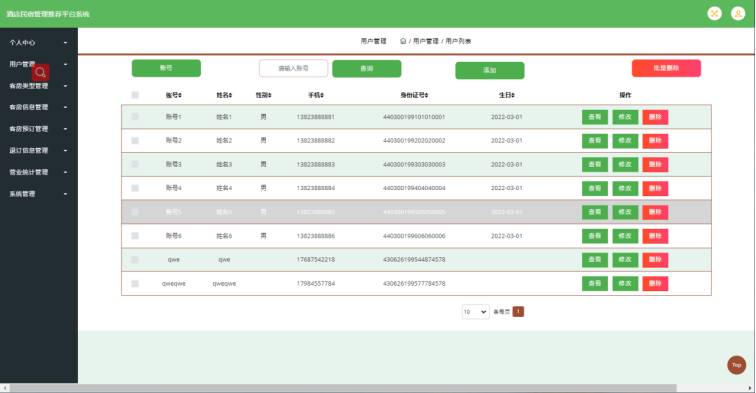Open the 营业统计管理 menu item
Screen dimensions: 756x393
[39, 172]
